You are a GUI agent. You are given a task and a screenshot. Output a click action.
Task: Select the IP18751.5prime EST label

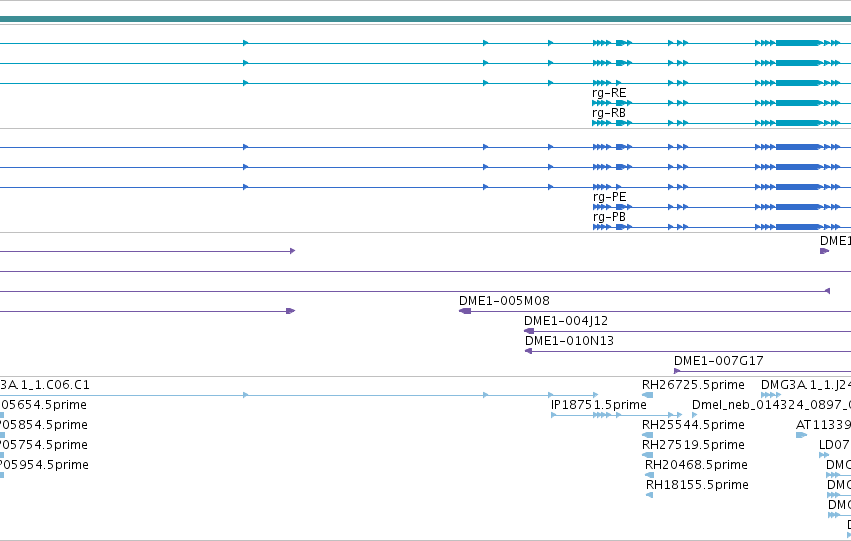[x=599, y=405]
